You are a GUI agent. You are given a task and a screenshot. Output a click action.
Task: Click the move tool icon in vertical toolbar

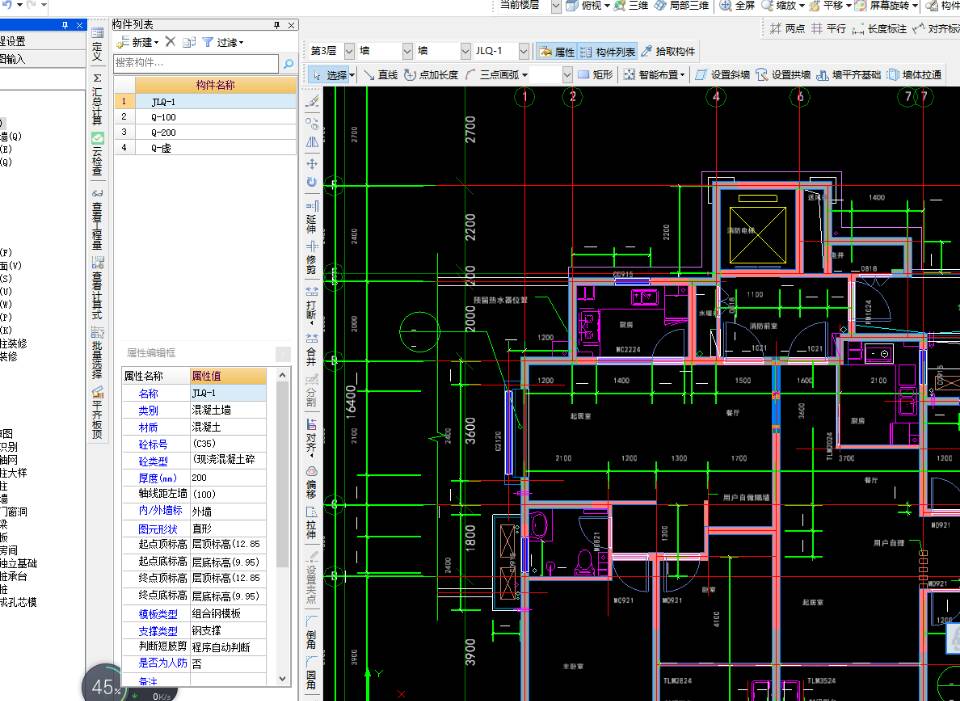click(312, 163)
